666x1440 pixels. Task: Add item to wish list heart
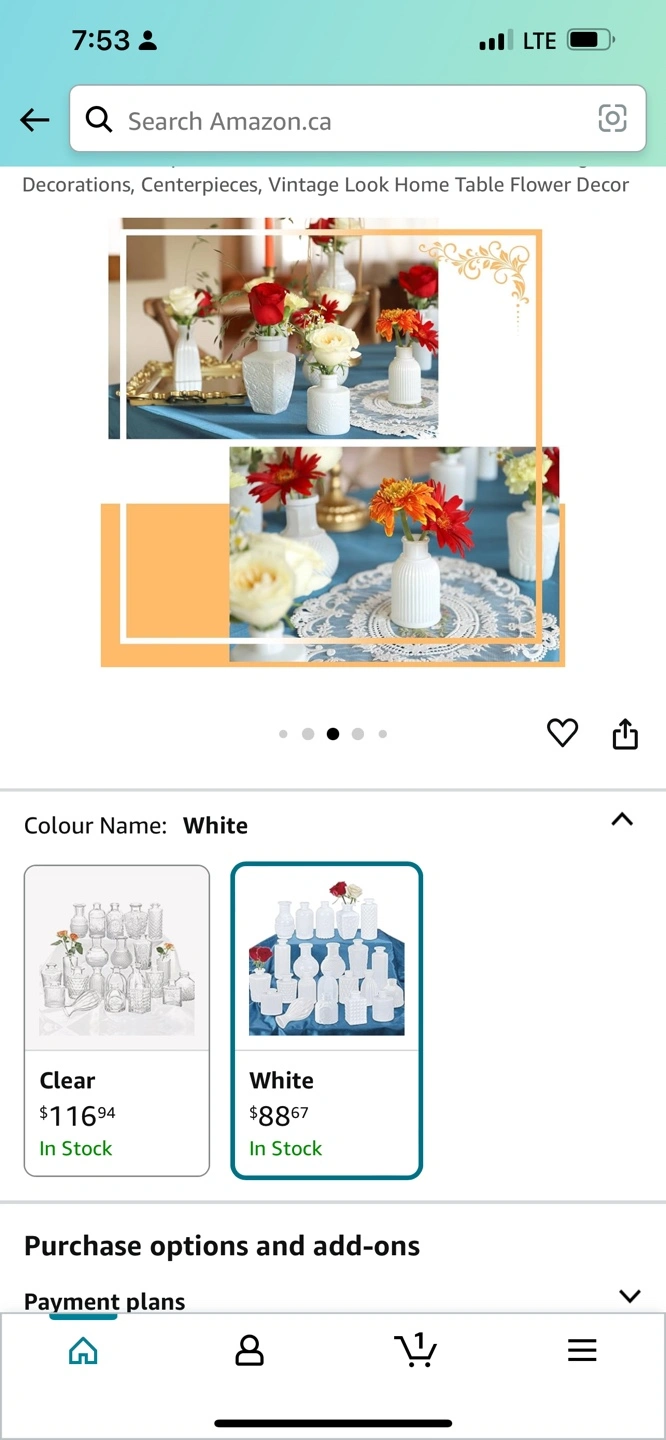[x=562, y=733]
